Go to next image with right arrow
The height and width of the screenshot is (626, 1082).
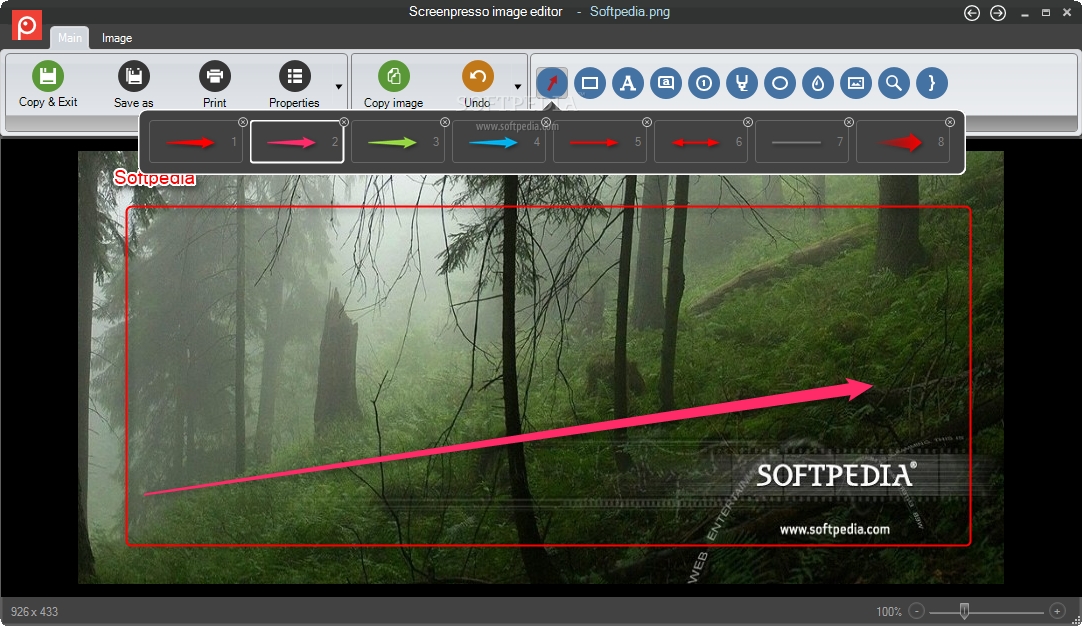coord(998,13)
